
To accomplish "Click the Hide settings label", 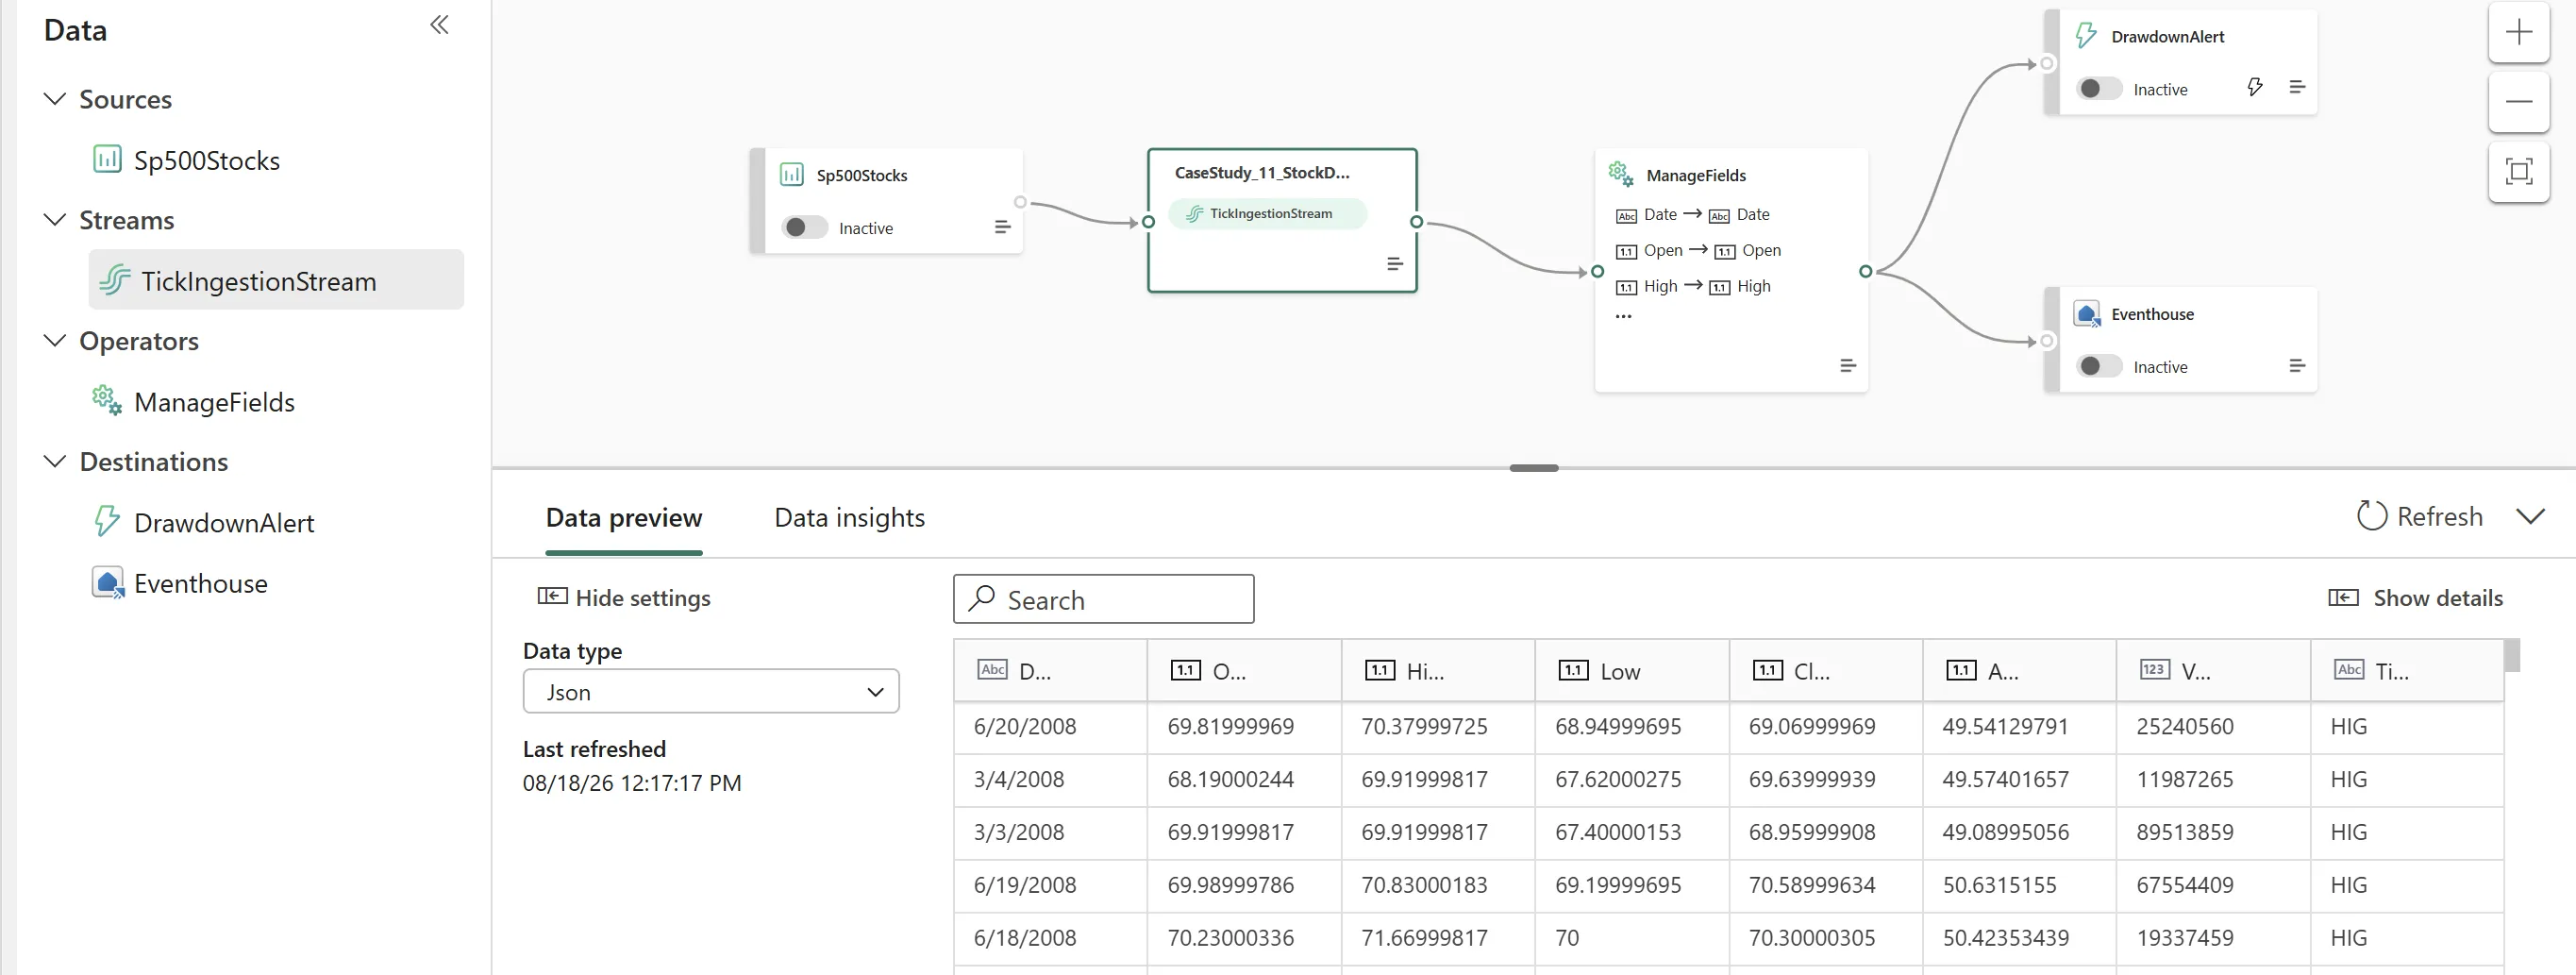I will click(643, 597).
